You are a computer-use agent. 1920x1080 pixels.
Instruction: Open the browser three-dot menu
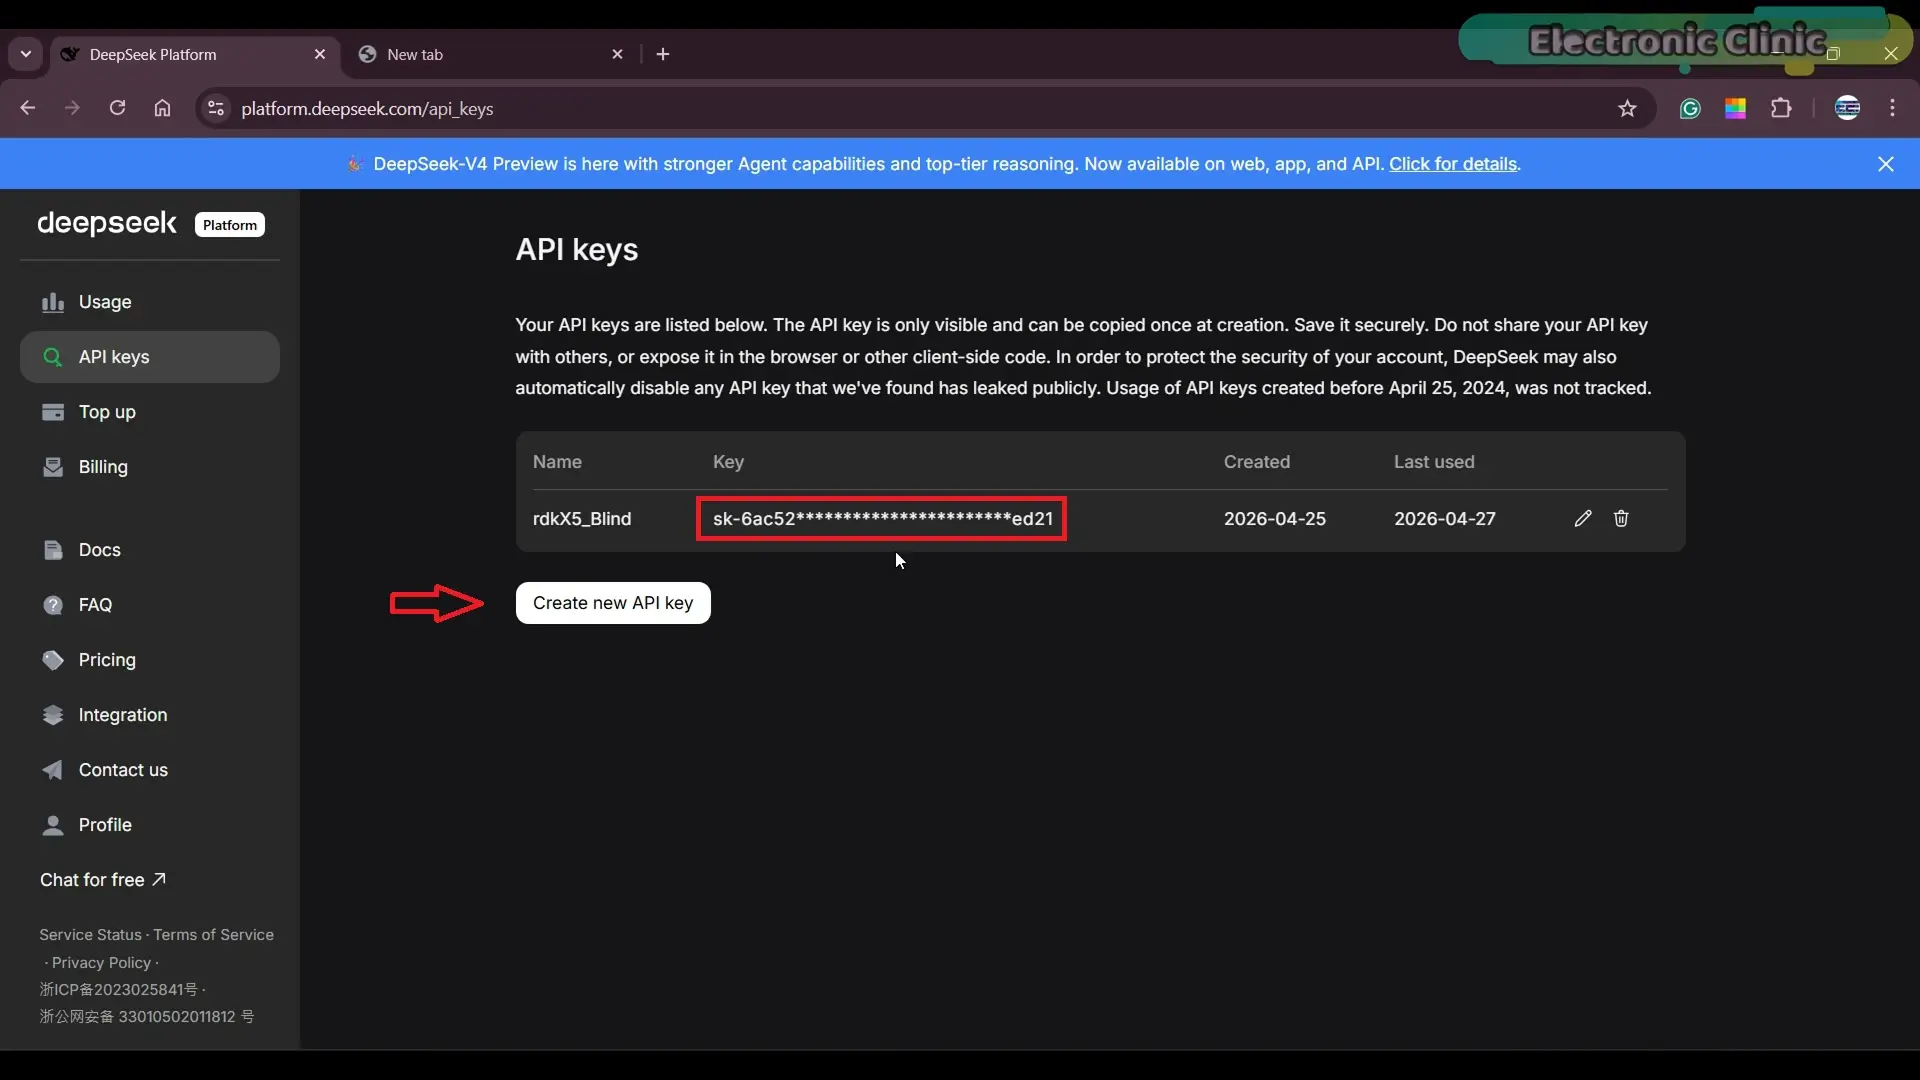click(1893, 109)
